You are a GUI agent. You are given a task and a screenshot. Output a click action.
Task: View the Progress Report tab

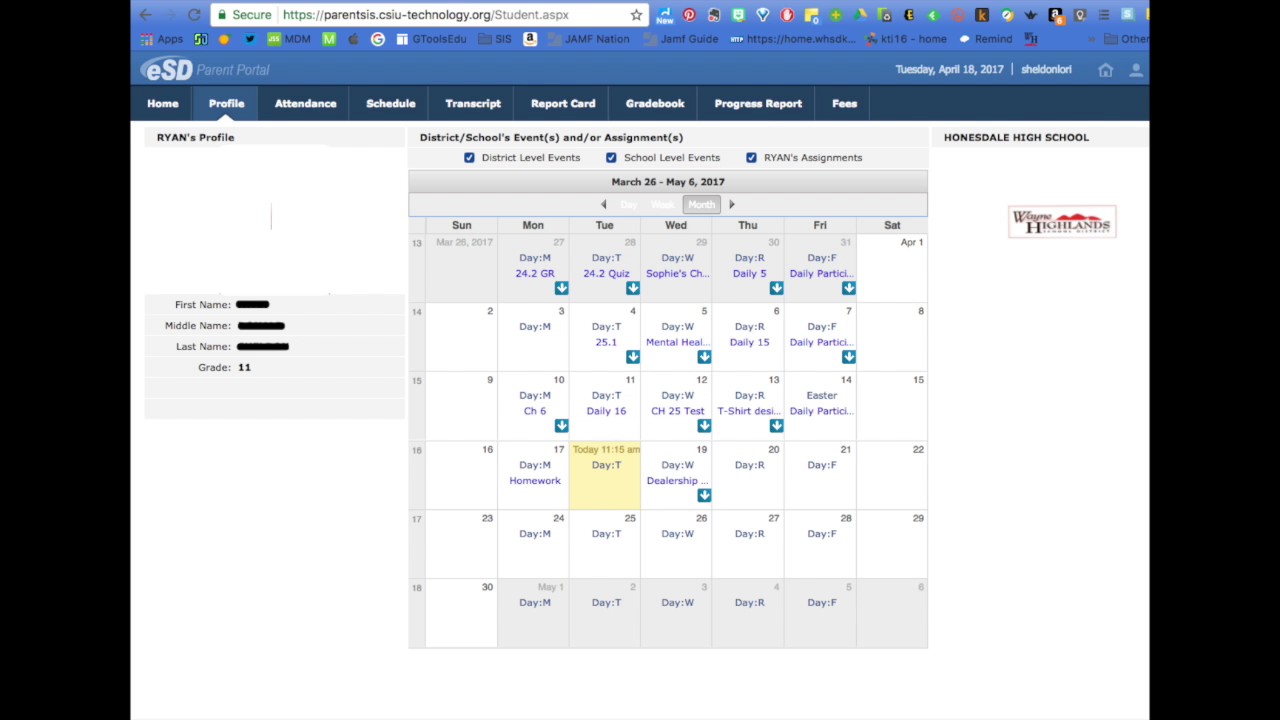click(x=758, y=104)
